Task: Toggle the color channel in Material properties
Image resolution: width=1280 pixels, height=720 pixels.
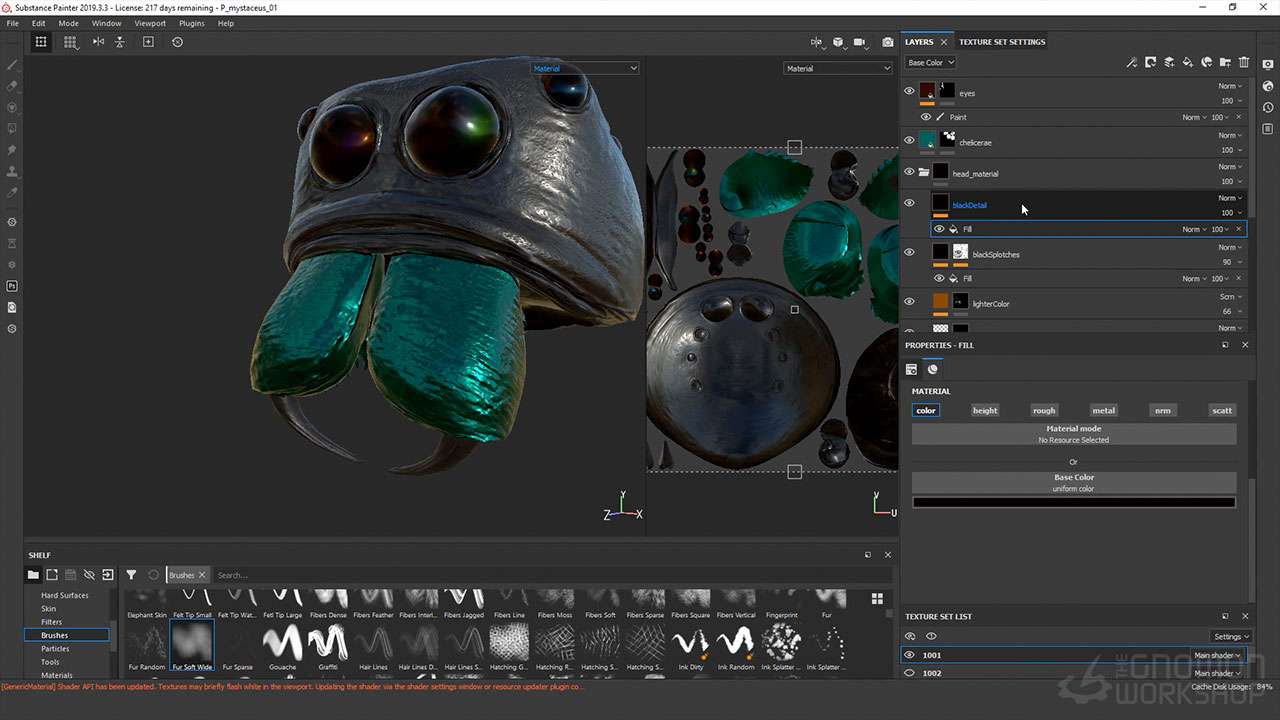Action: pos(926,410)
